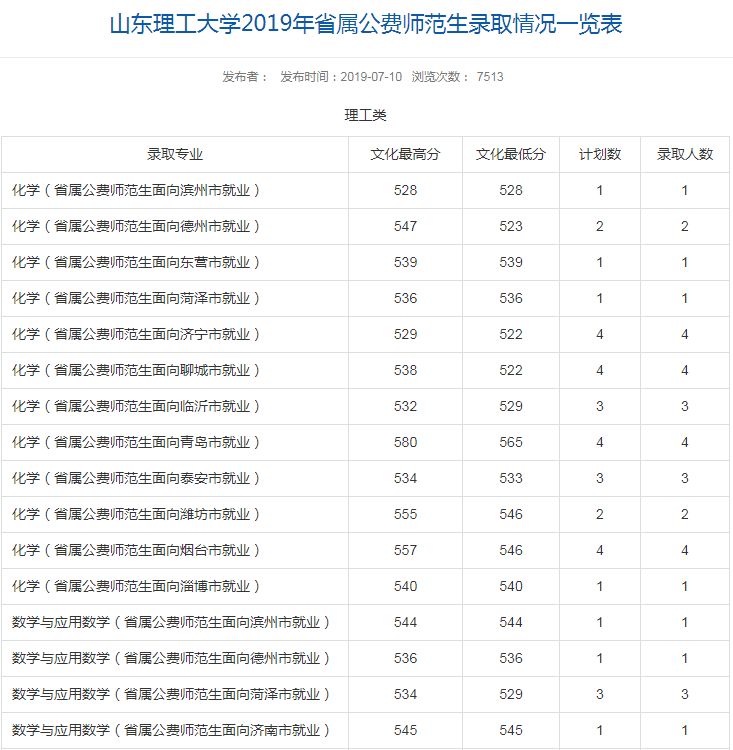Viewport: 733px width, 750px height.
Task: Click highest score 557 for 烟台市 chemistry
Action: click(x=405, y=550)
